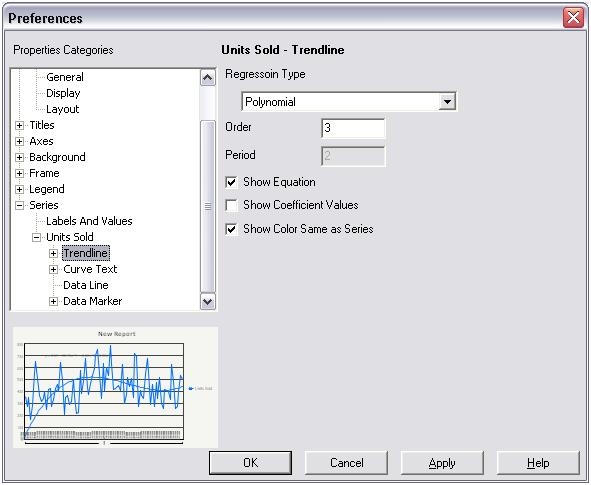The height and width of the screenshot is (485, 591).
Task: Click the Order input field
Action: [x=354, y=128]
